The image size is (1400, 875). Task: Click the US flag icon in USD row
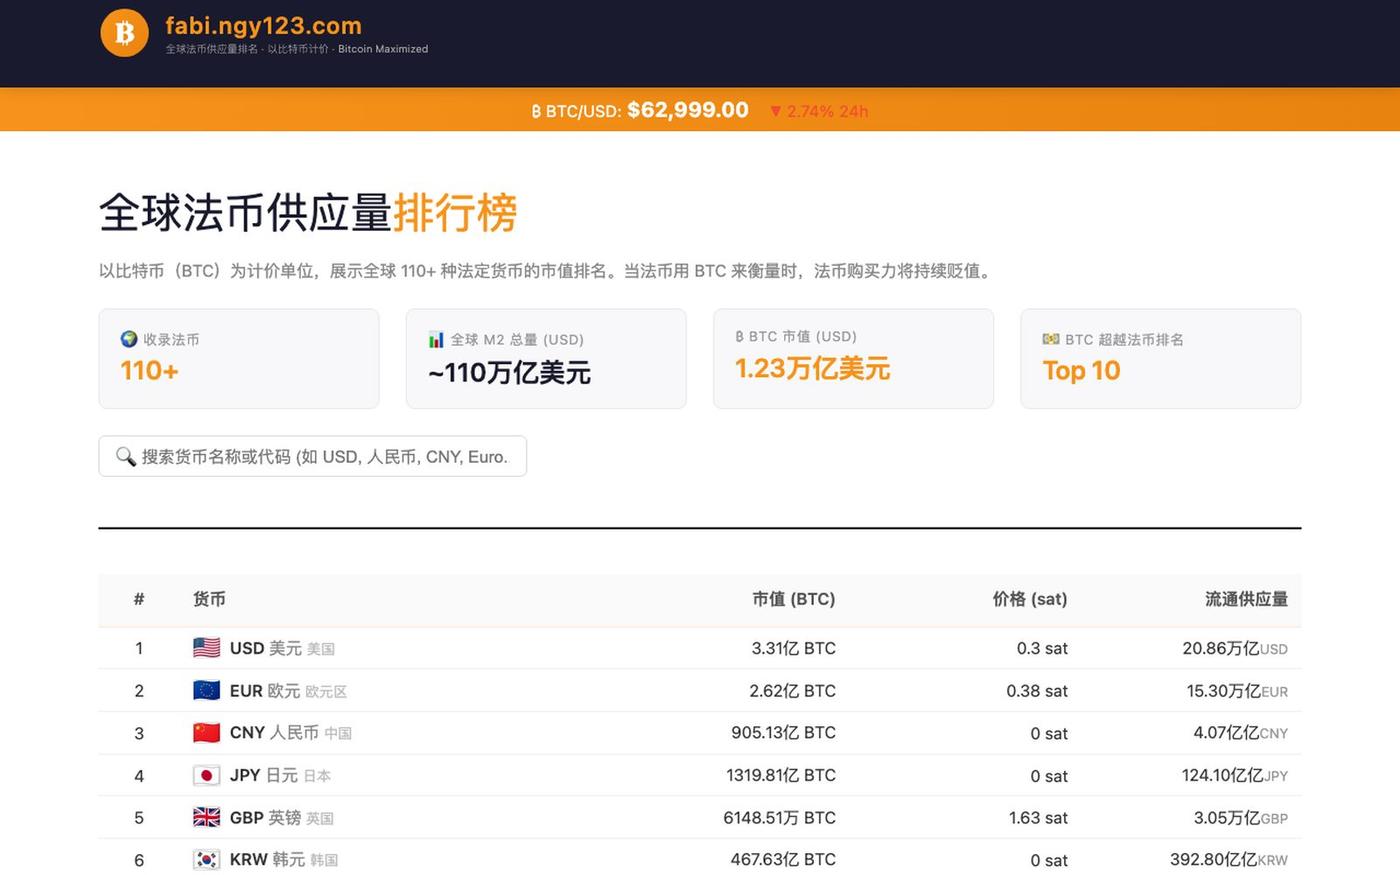206,648
